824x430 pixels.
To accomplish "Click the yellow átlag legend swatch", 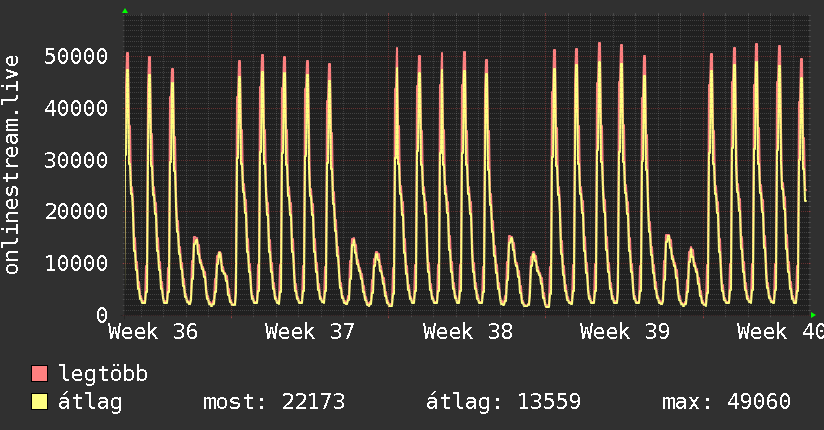I will coord(39,401).
